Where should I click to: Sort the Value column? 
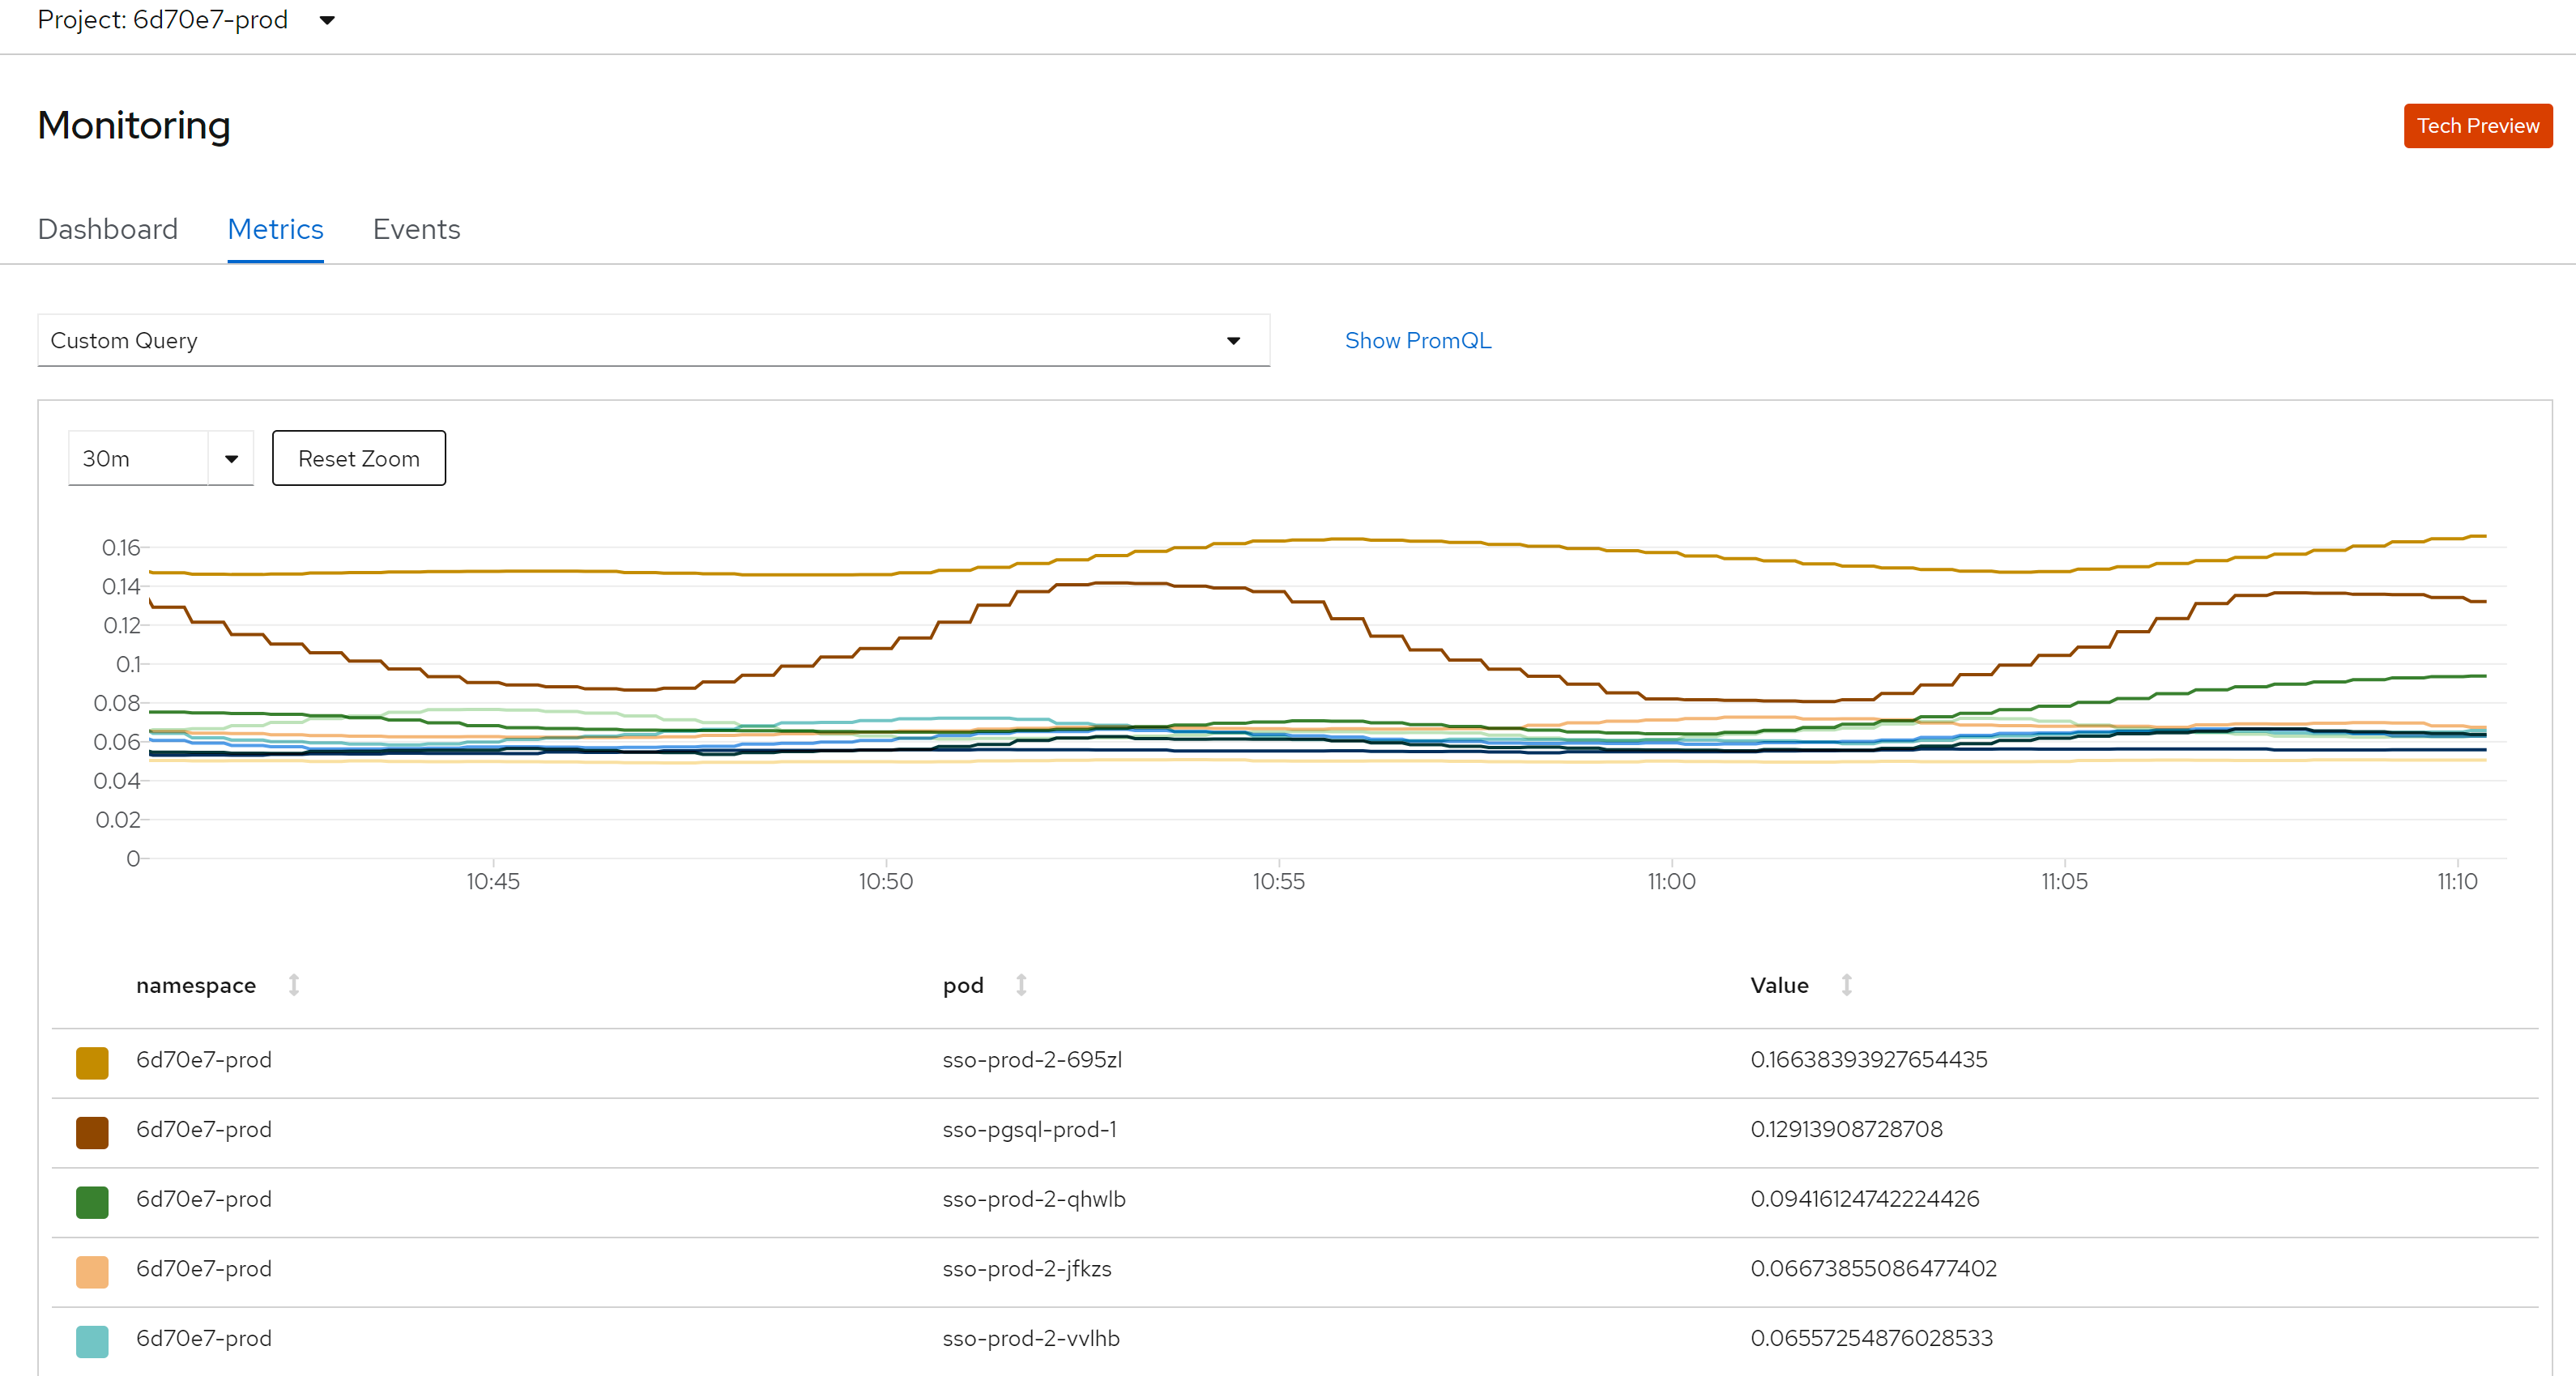[x=1846, y=985]
